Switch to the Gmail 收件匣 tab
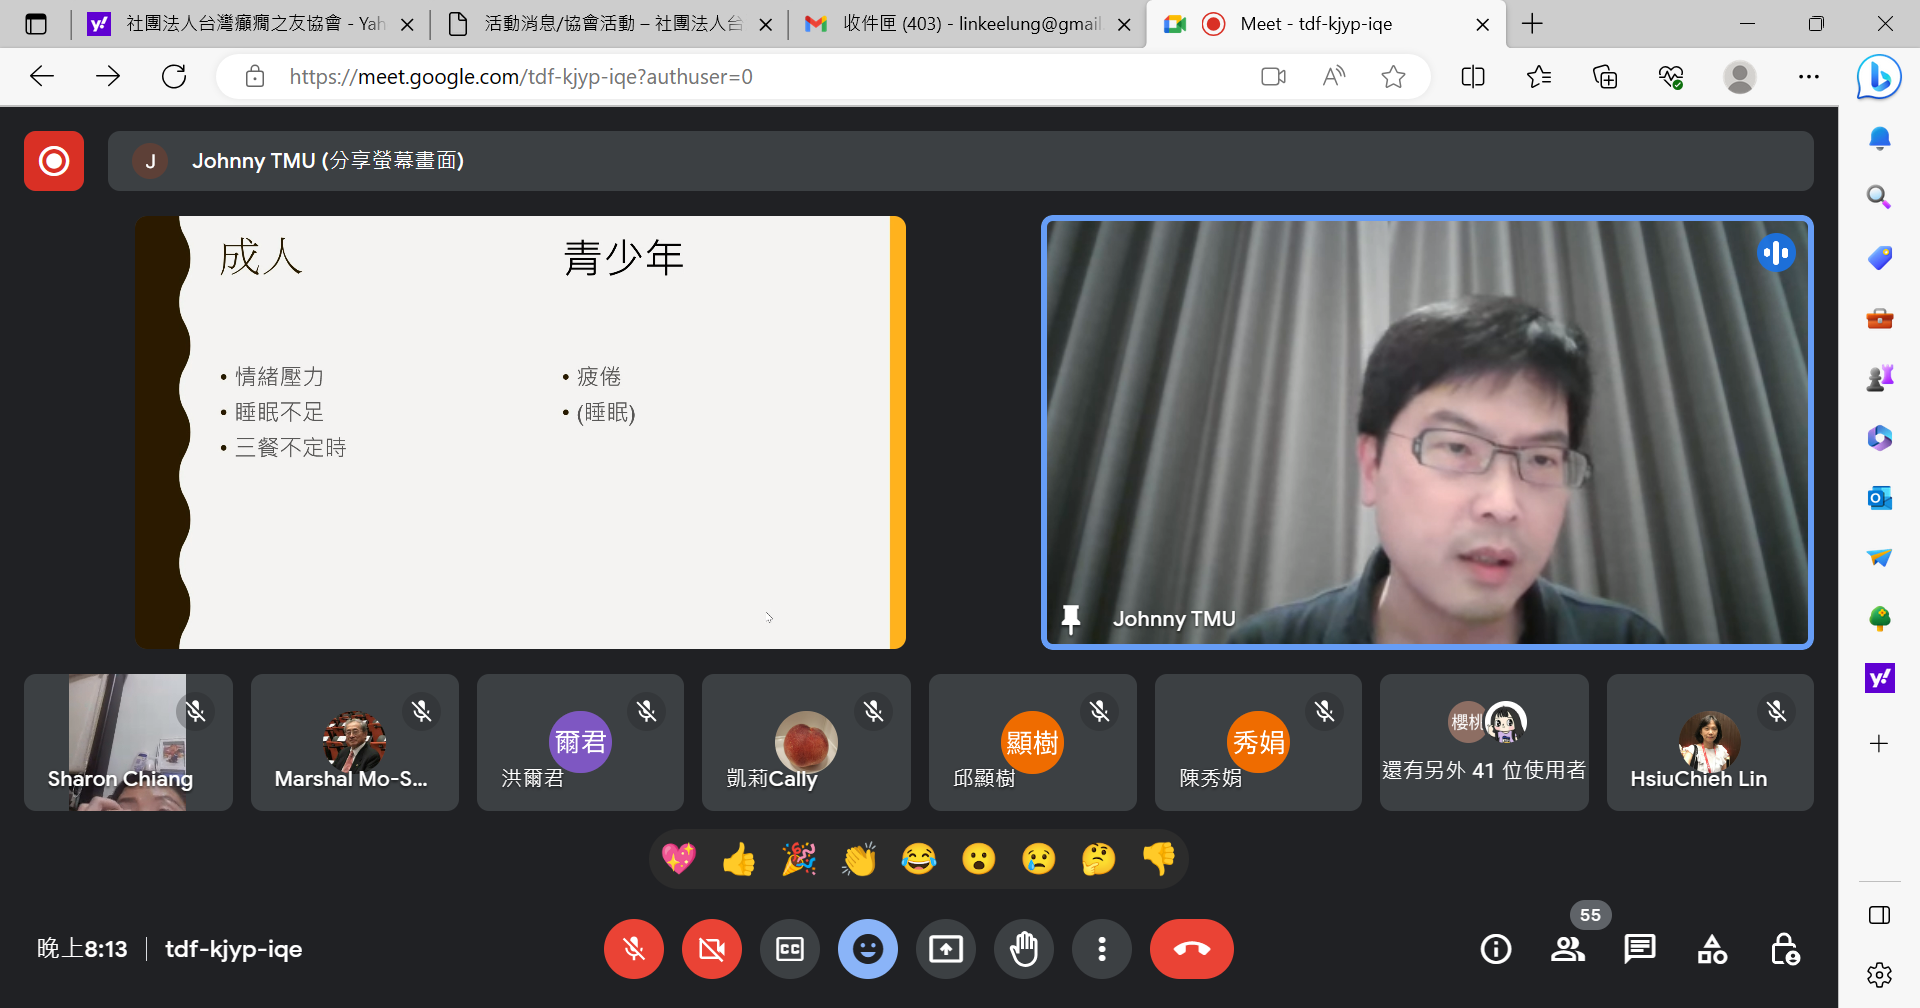 point(968,24)
